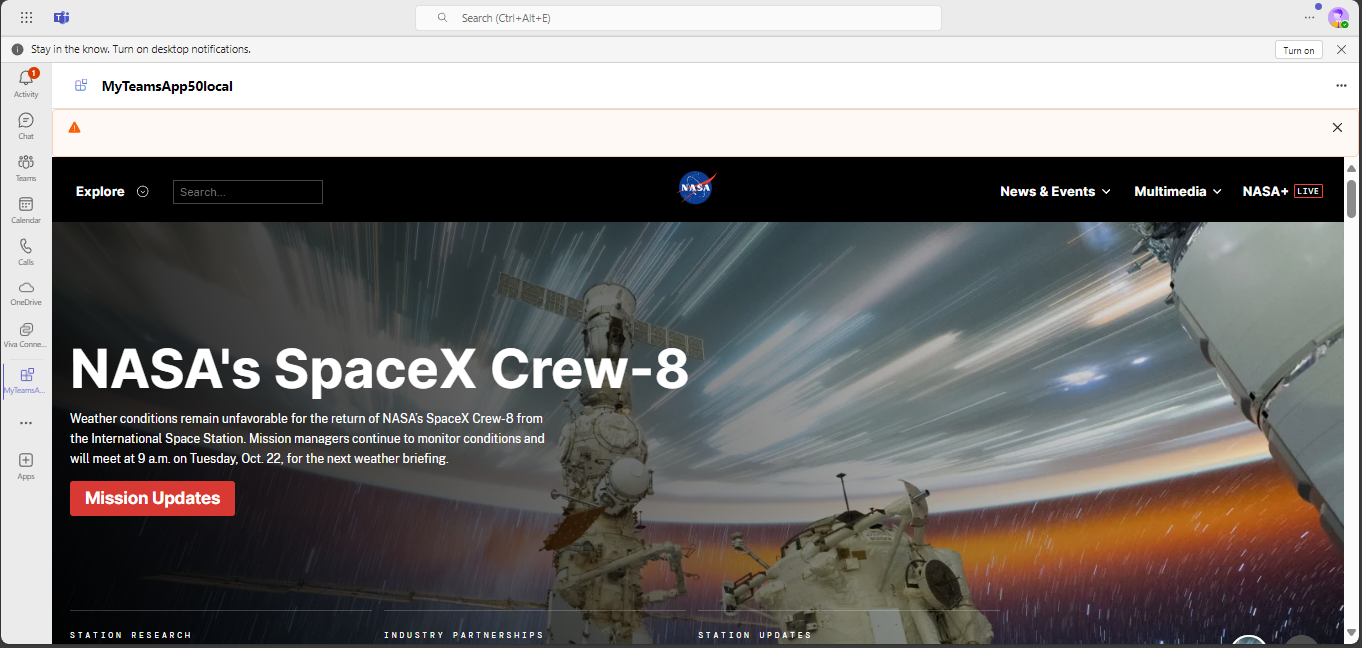Click the scrollbar down arrow
1362x648 pixels.
click(1352, 632)
